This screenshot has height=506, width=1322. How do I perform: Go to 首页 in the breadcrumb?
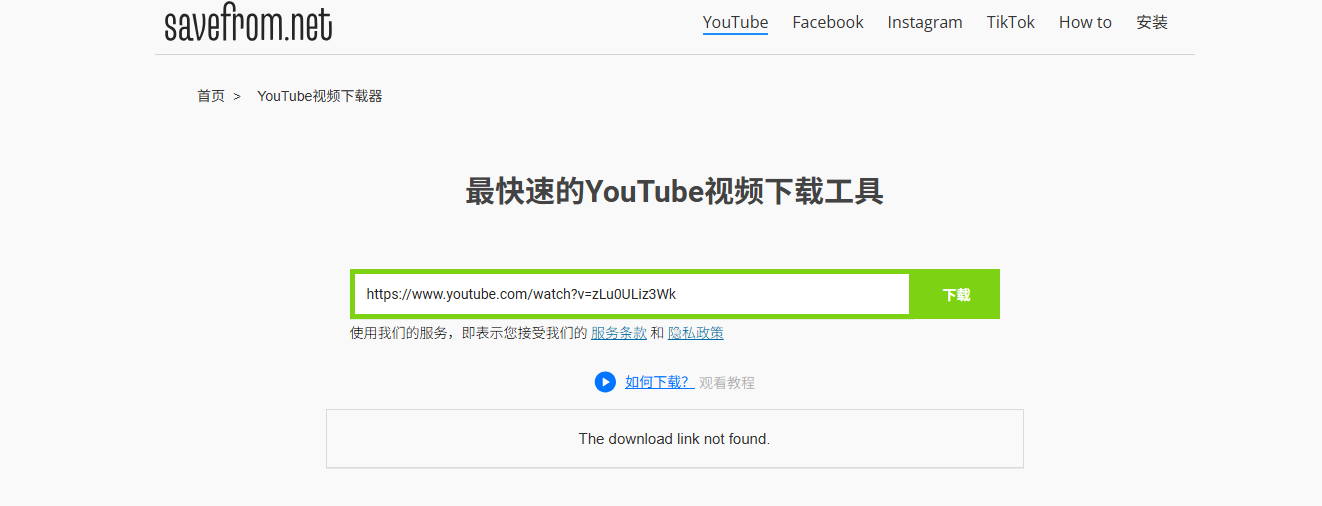[x=211, y=96]
